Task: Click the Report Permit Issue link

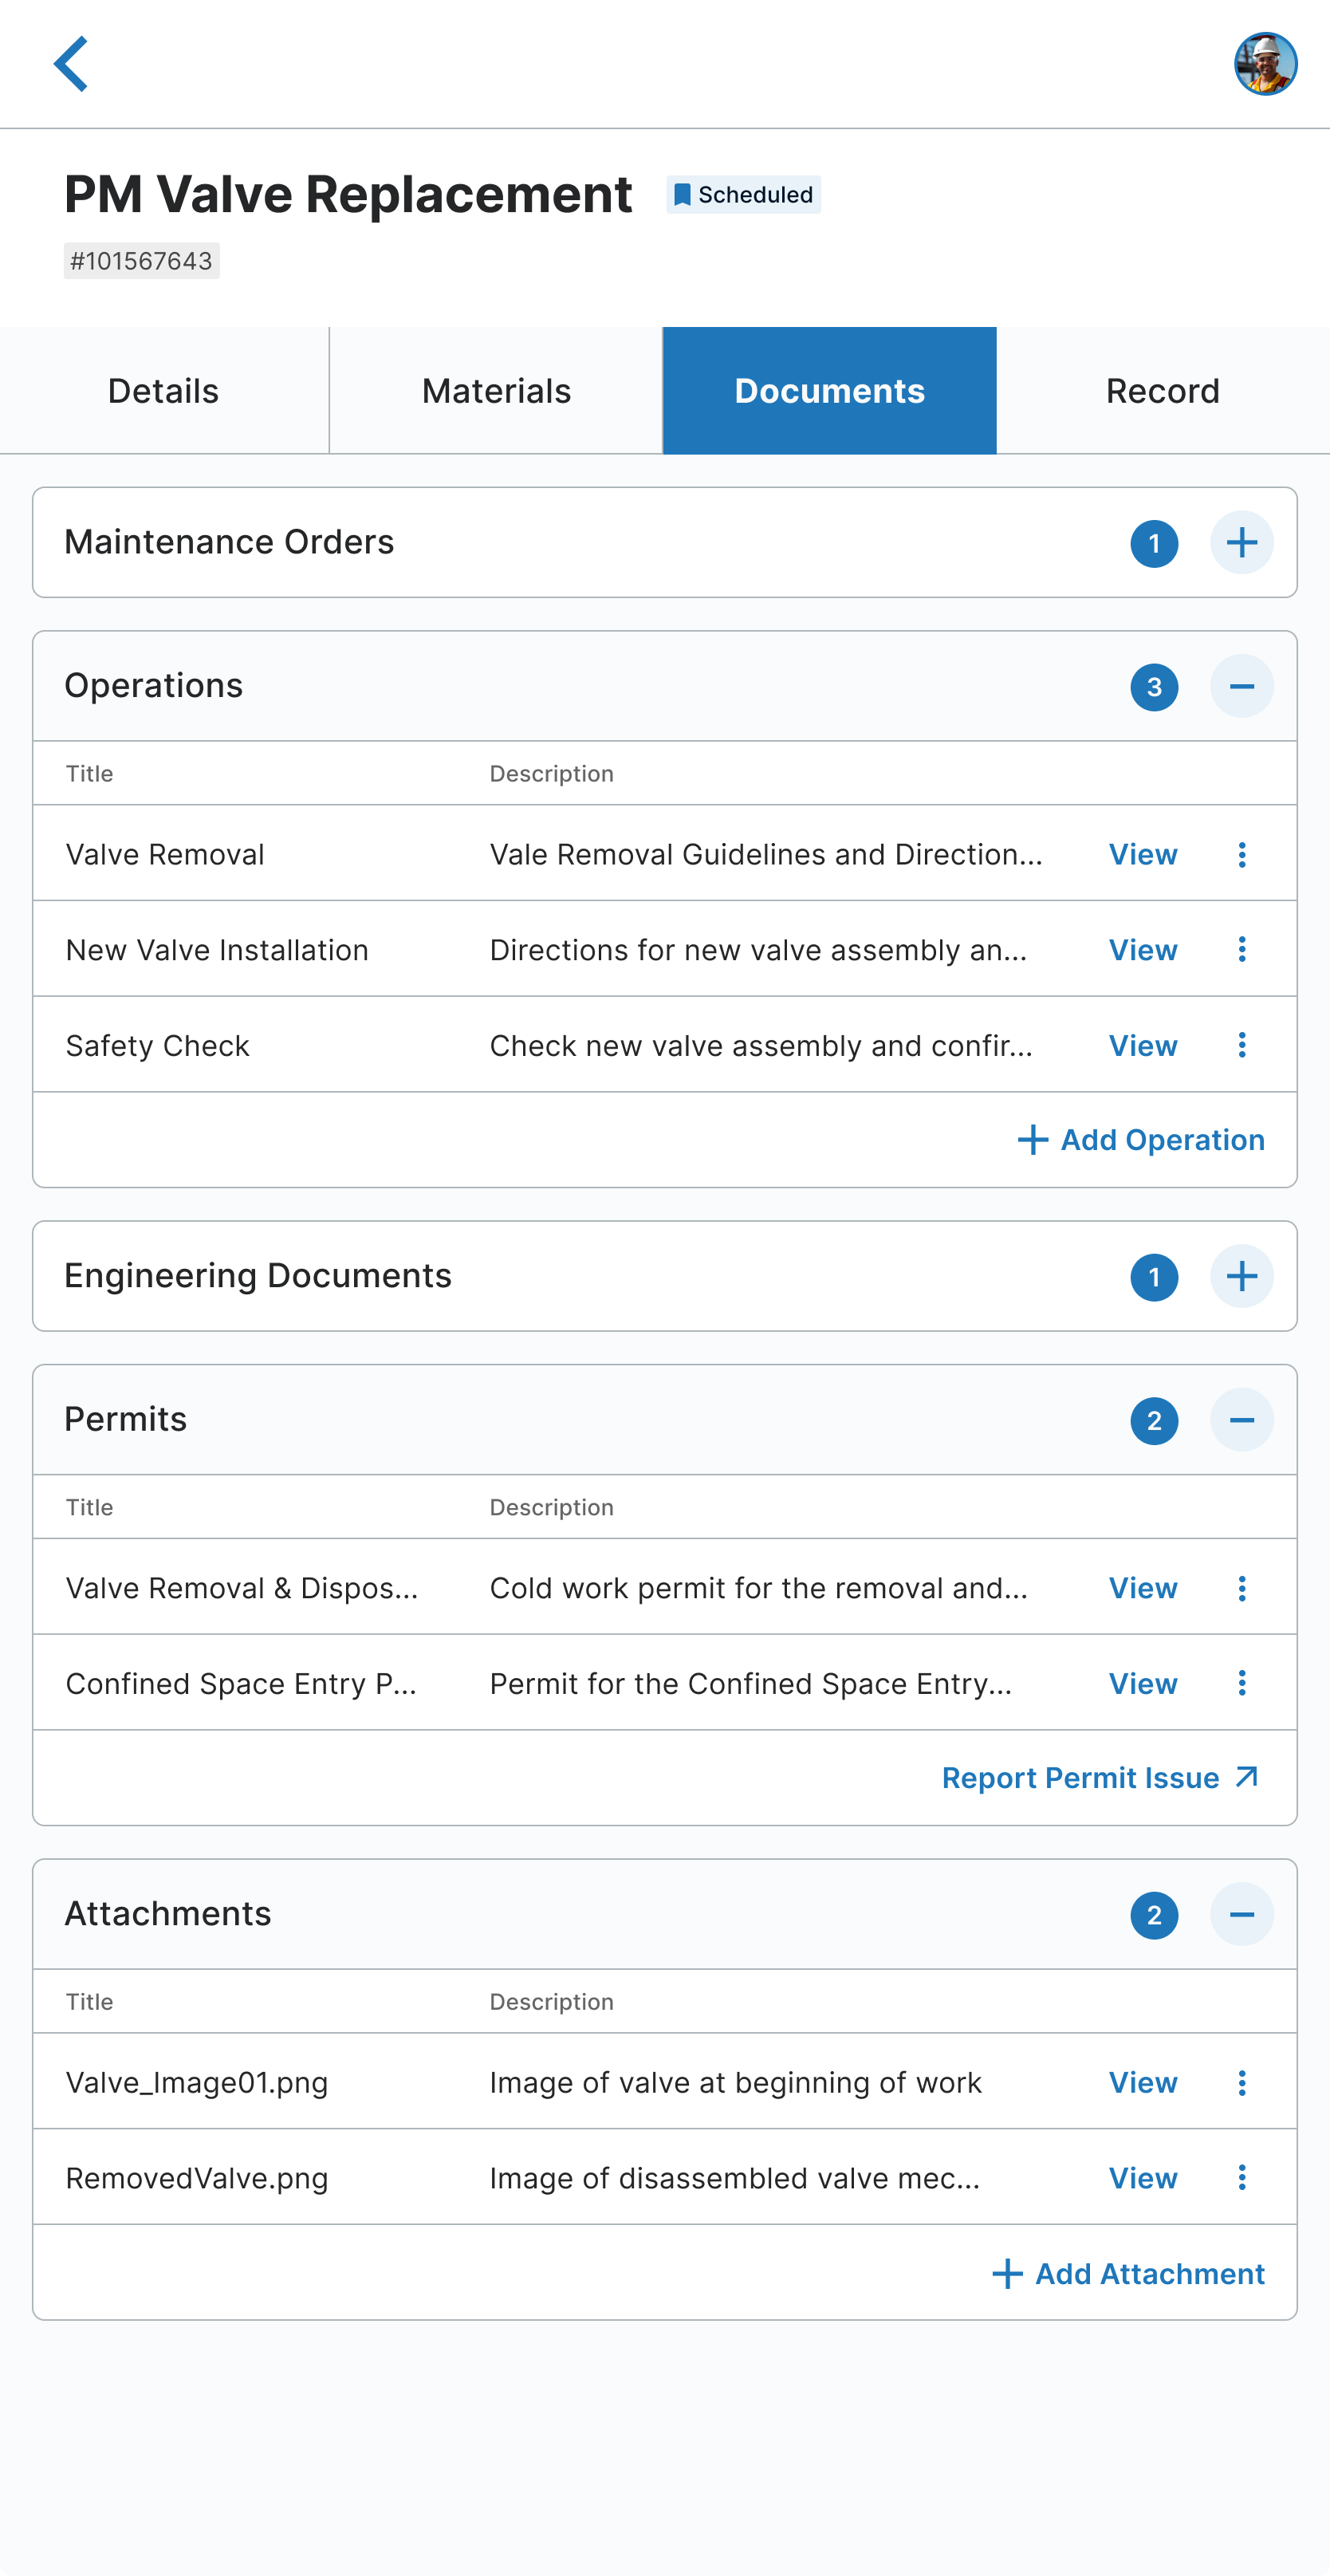Action: pyautogui.click(x=1099, y=1778)
